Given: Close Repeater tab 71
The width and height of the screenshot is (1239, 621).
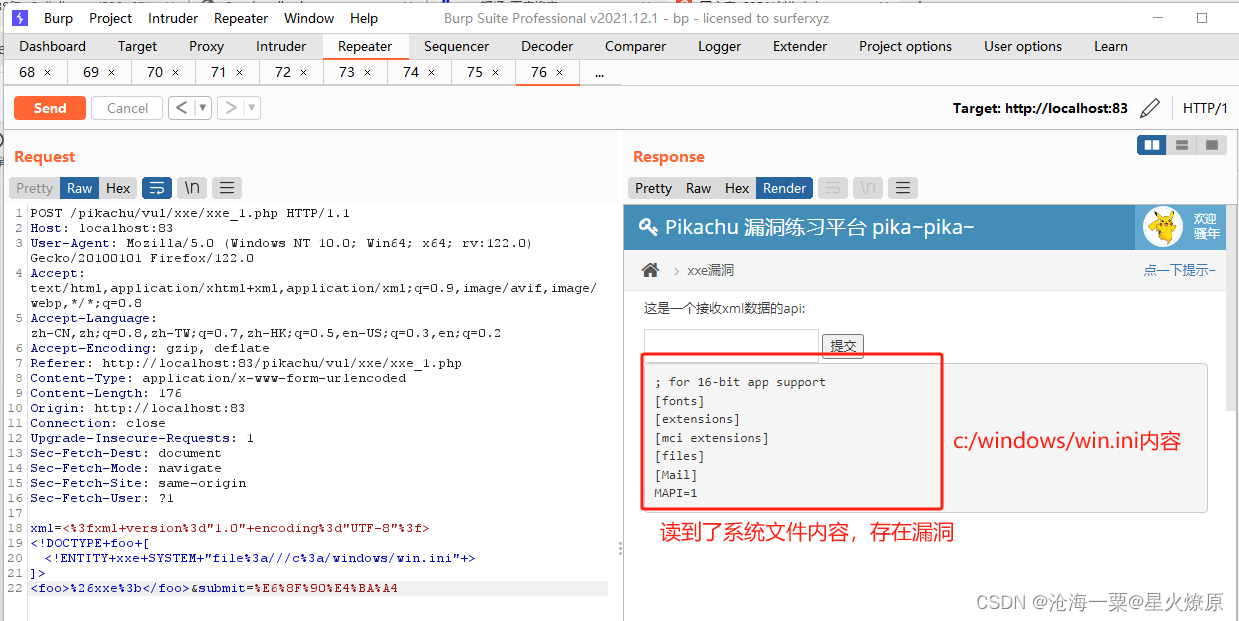Looking at the screenshot, I should point(239,72).
